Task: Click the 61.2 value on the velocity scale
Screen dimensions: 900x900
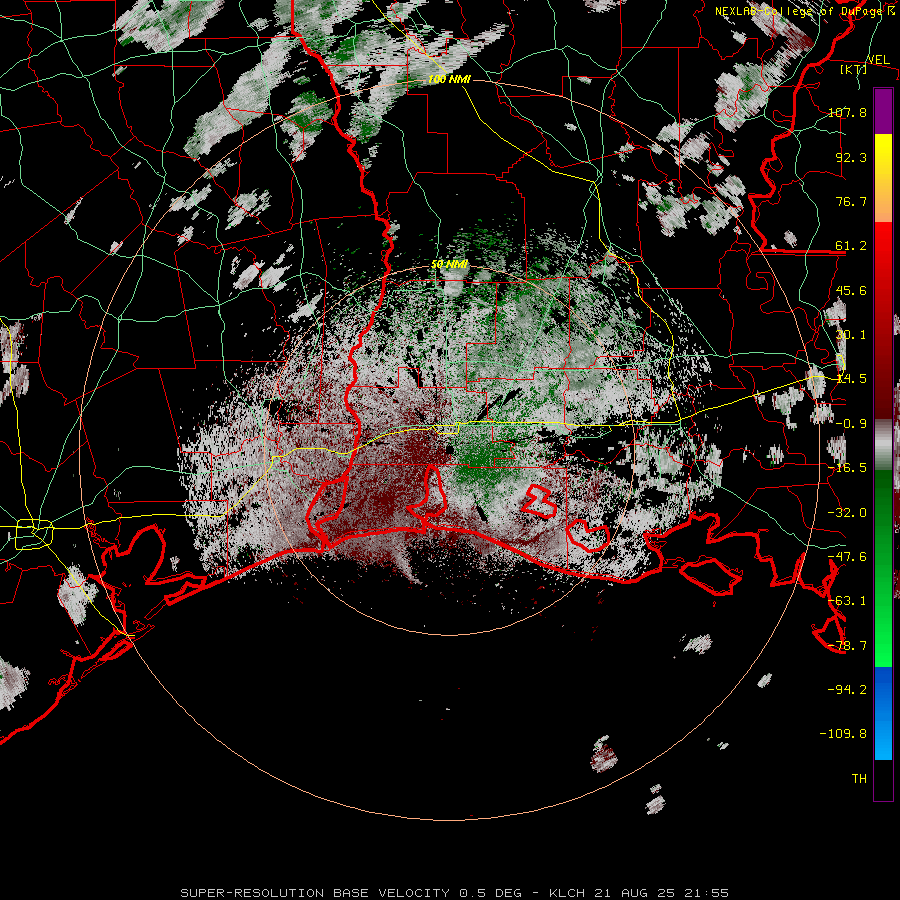Action: tap(851, 246)
